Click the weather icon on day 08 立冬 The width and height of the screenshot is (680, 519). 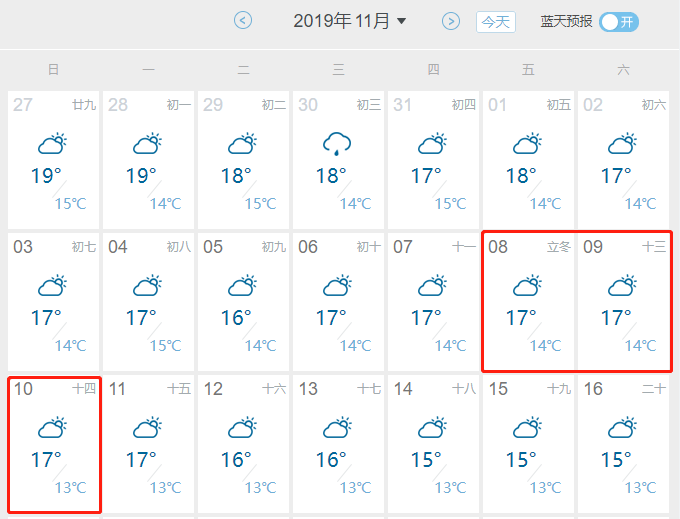[x=527, y=286]
